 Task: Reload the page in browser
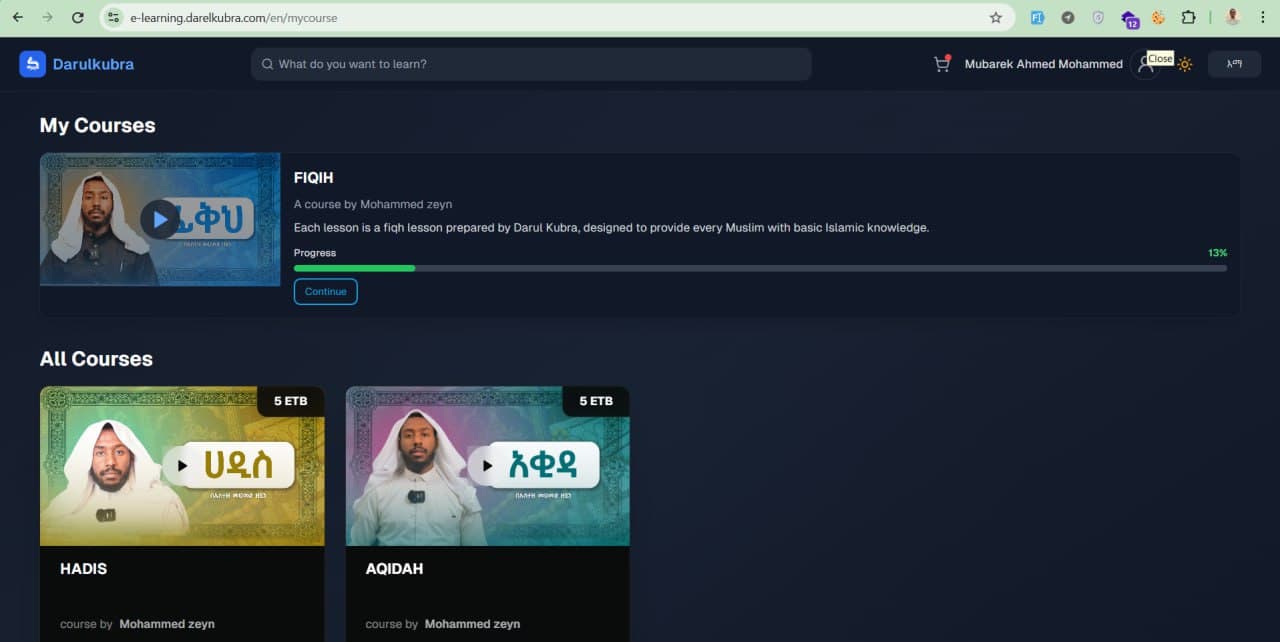point(78,18)
